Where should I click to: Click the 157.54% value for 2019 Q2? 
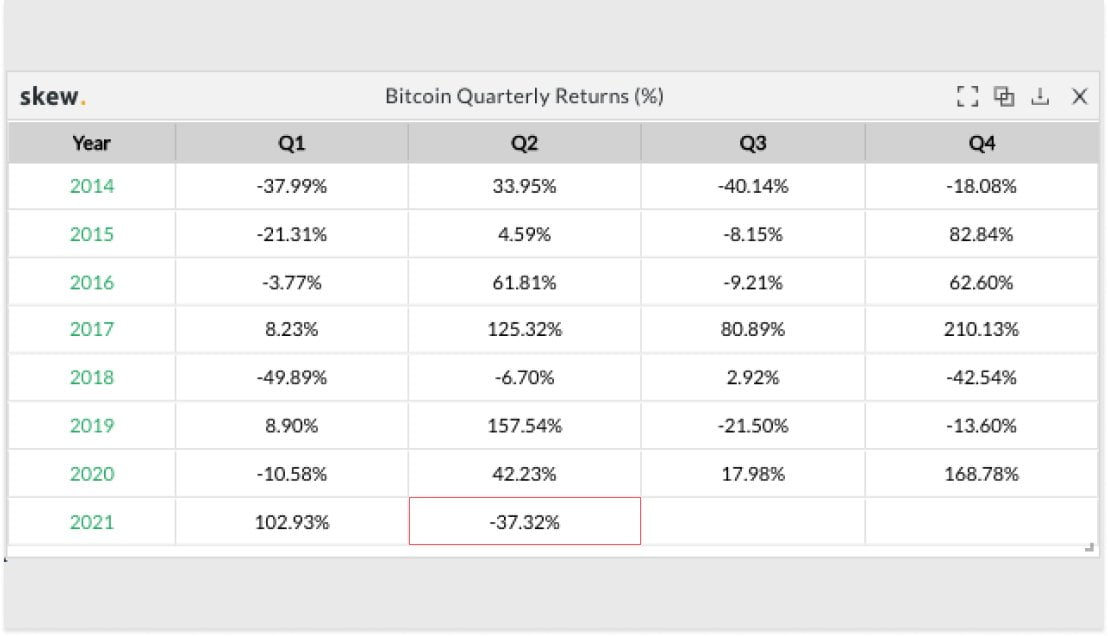[x=524, y=425]
